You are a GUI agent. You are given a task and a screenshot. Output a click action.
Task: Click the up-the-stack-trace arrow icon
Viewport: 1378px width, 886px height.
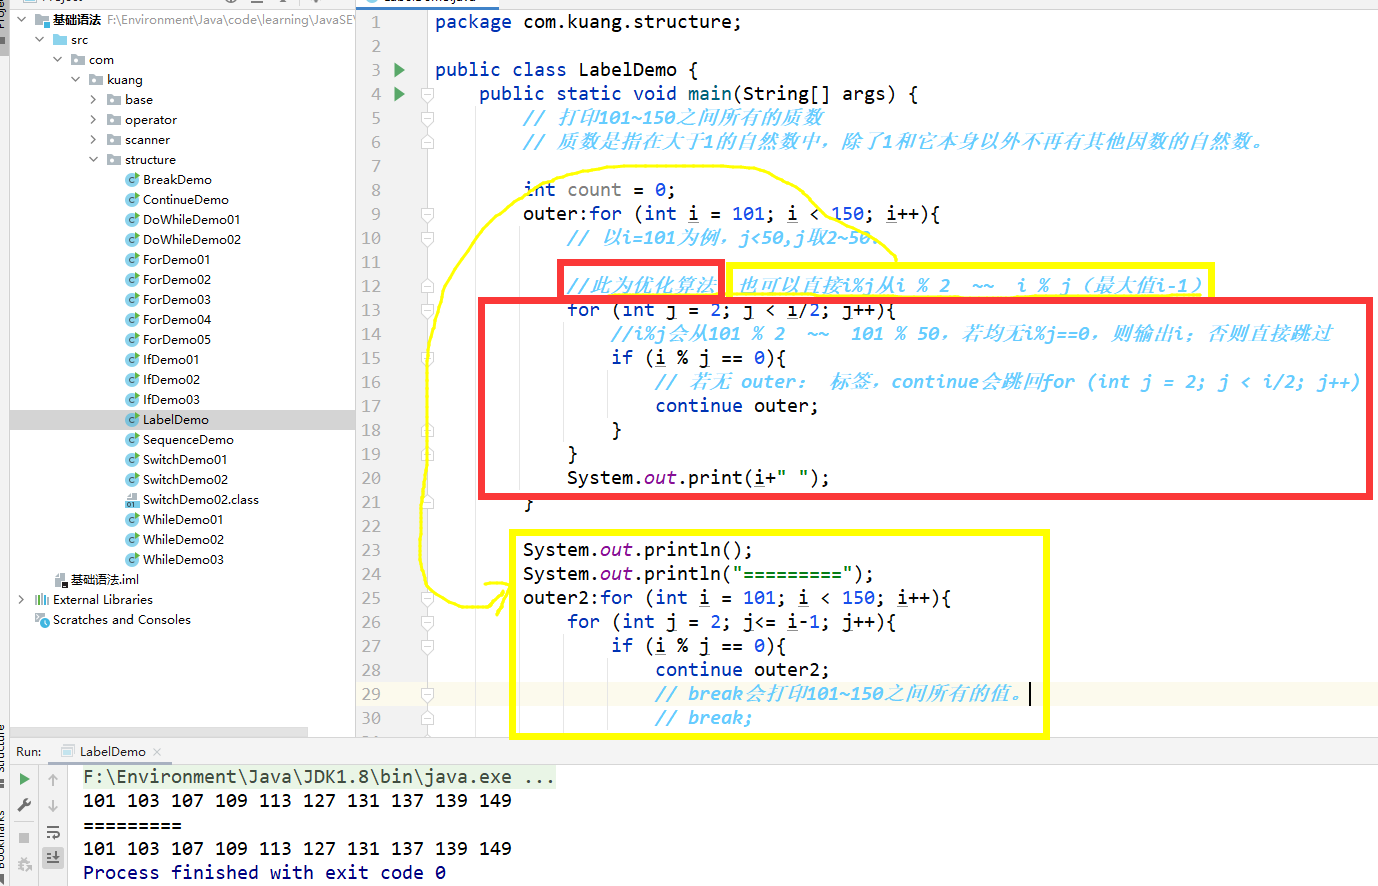tap(53, 779)
